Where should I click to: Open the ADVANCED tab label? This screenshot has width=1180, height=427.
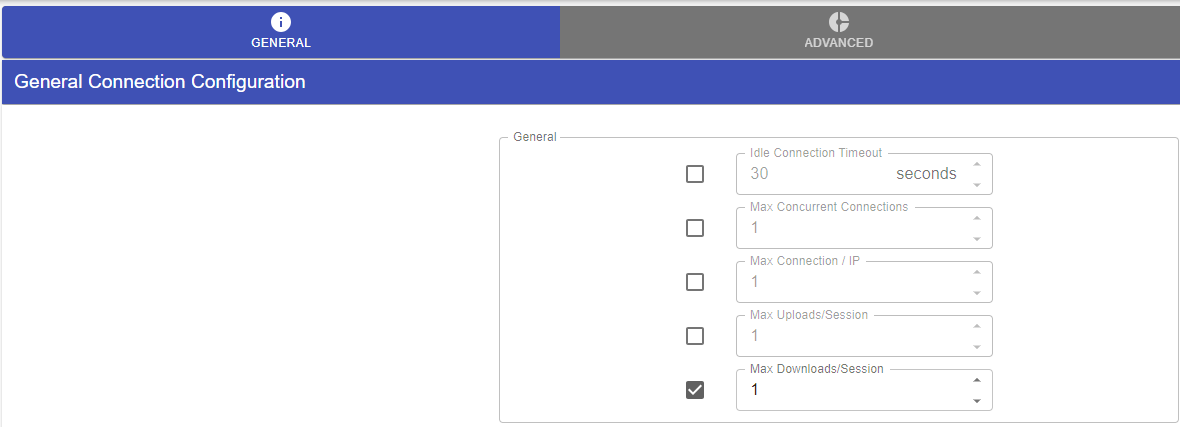click(838, 43)
